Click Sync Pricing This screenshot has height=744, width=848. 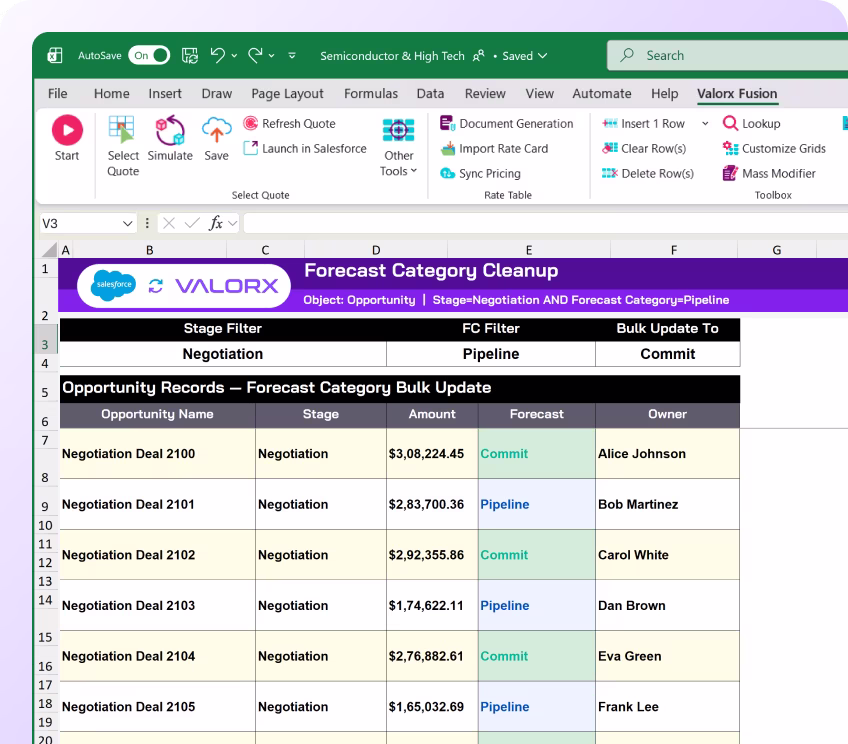(480, 173)
